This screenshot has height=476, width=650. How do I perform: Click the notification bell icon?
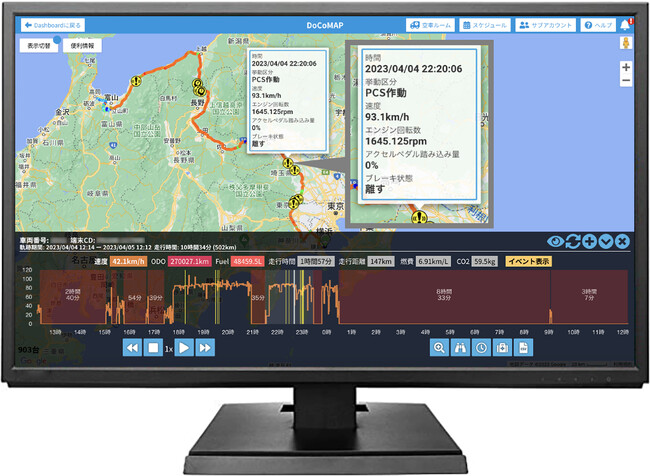pyautogui.click(x=627, y=24)
